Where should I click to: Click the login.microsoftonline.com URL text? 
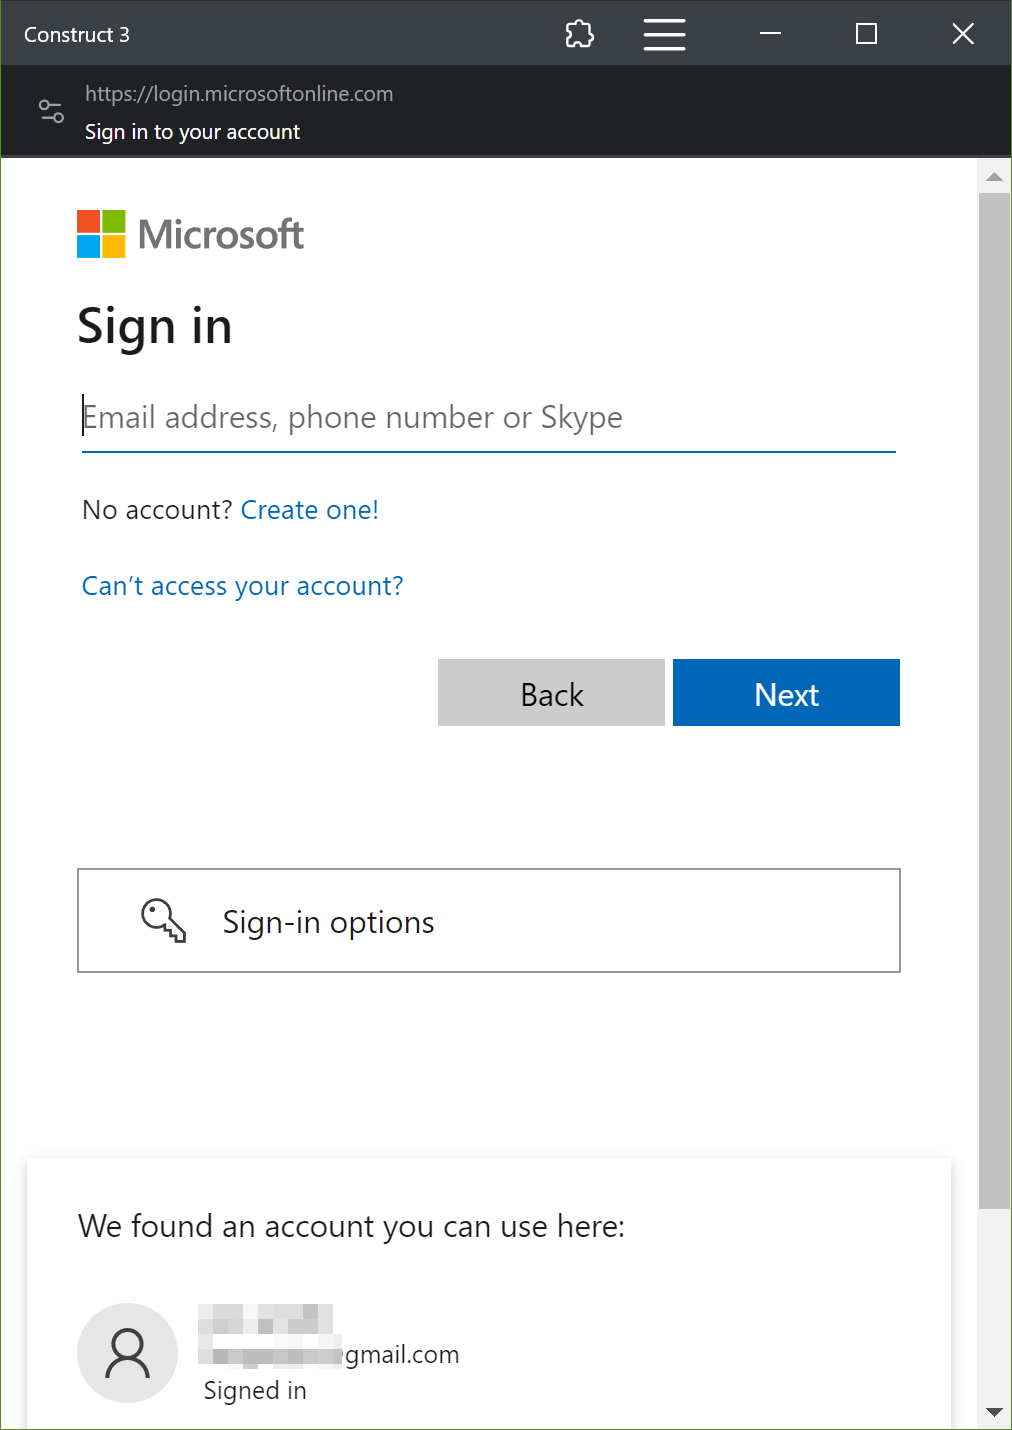(239, 94)
